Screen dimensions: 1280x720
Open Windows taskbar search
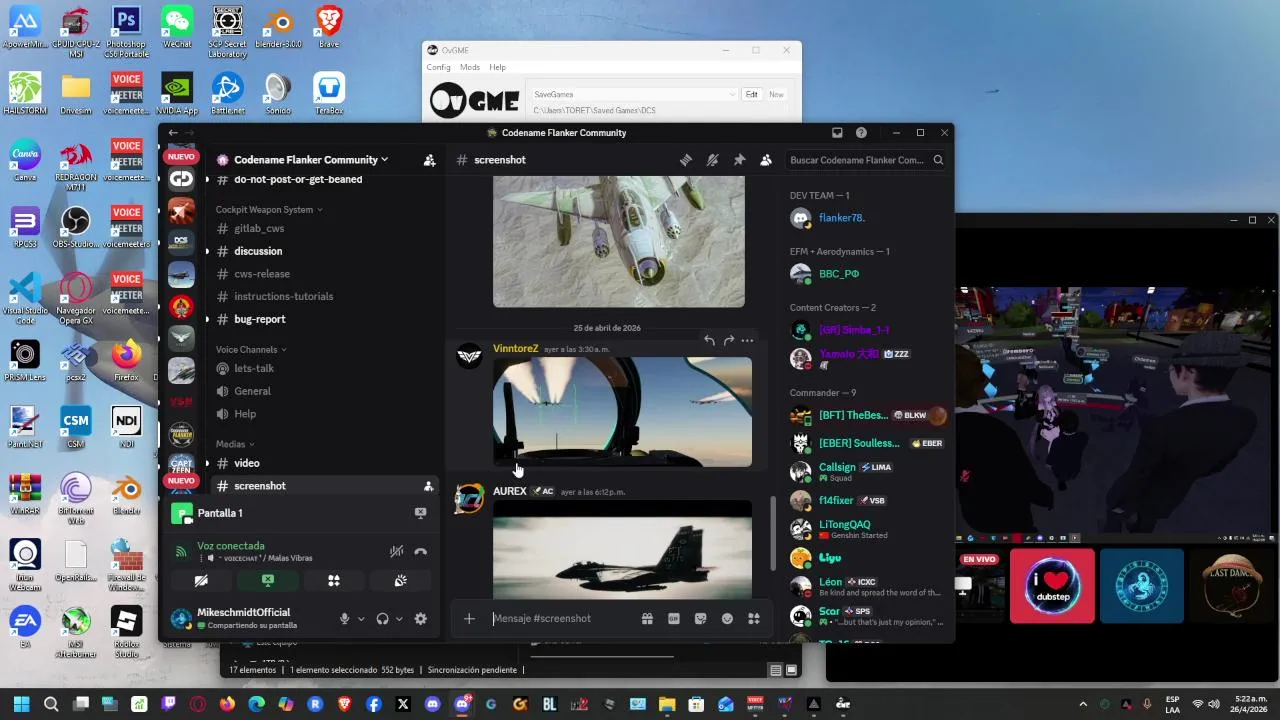click(x=52, y=704)
